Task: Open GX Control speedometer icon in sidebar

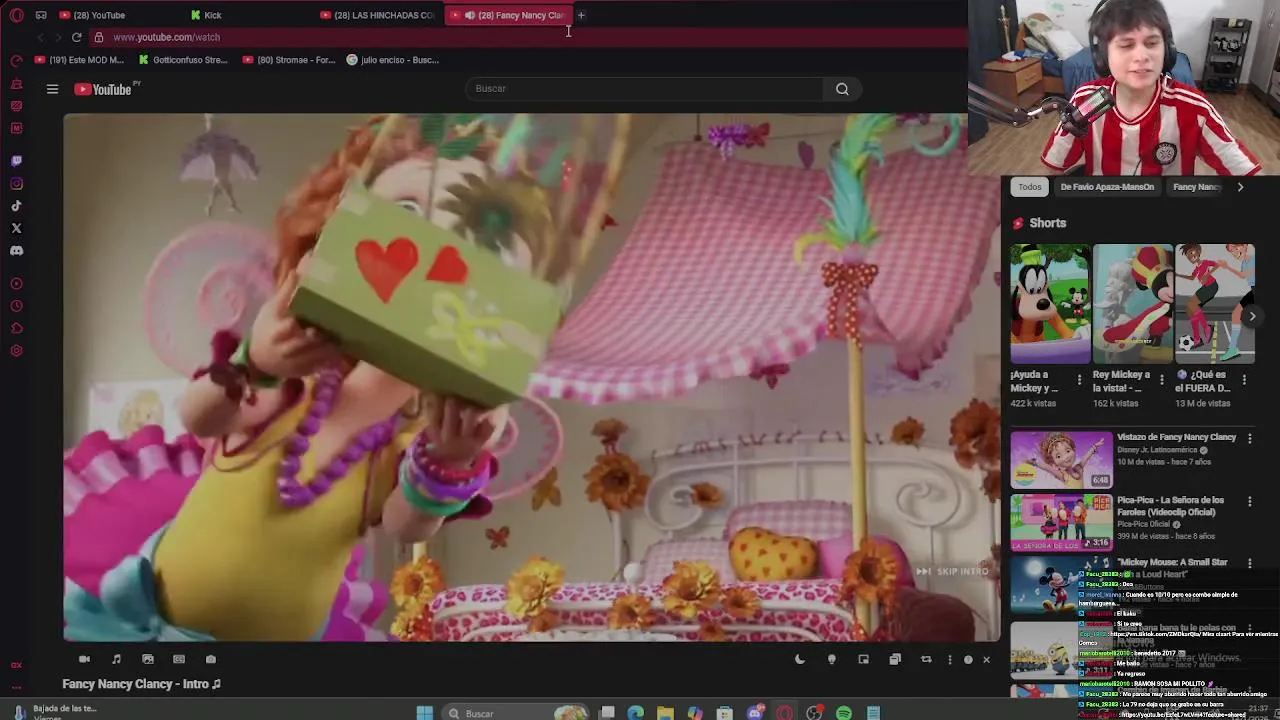Action: (x=16, y=61)
